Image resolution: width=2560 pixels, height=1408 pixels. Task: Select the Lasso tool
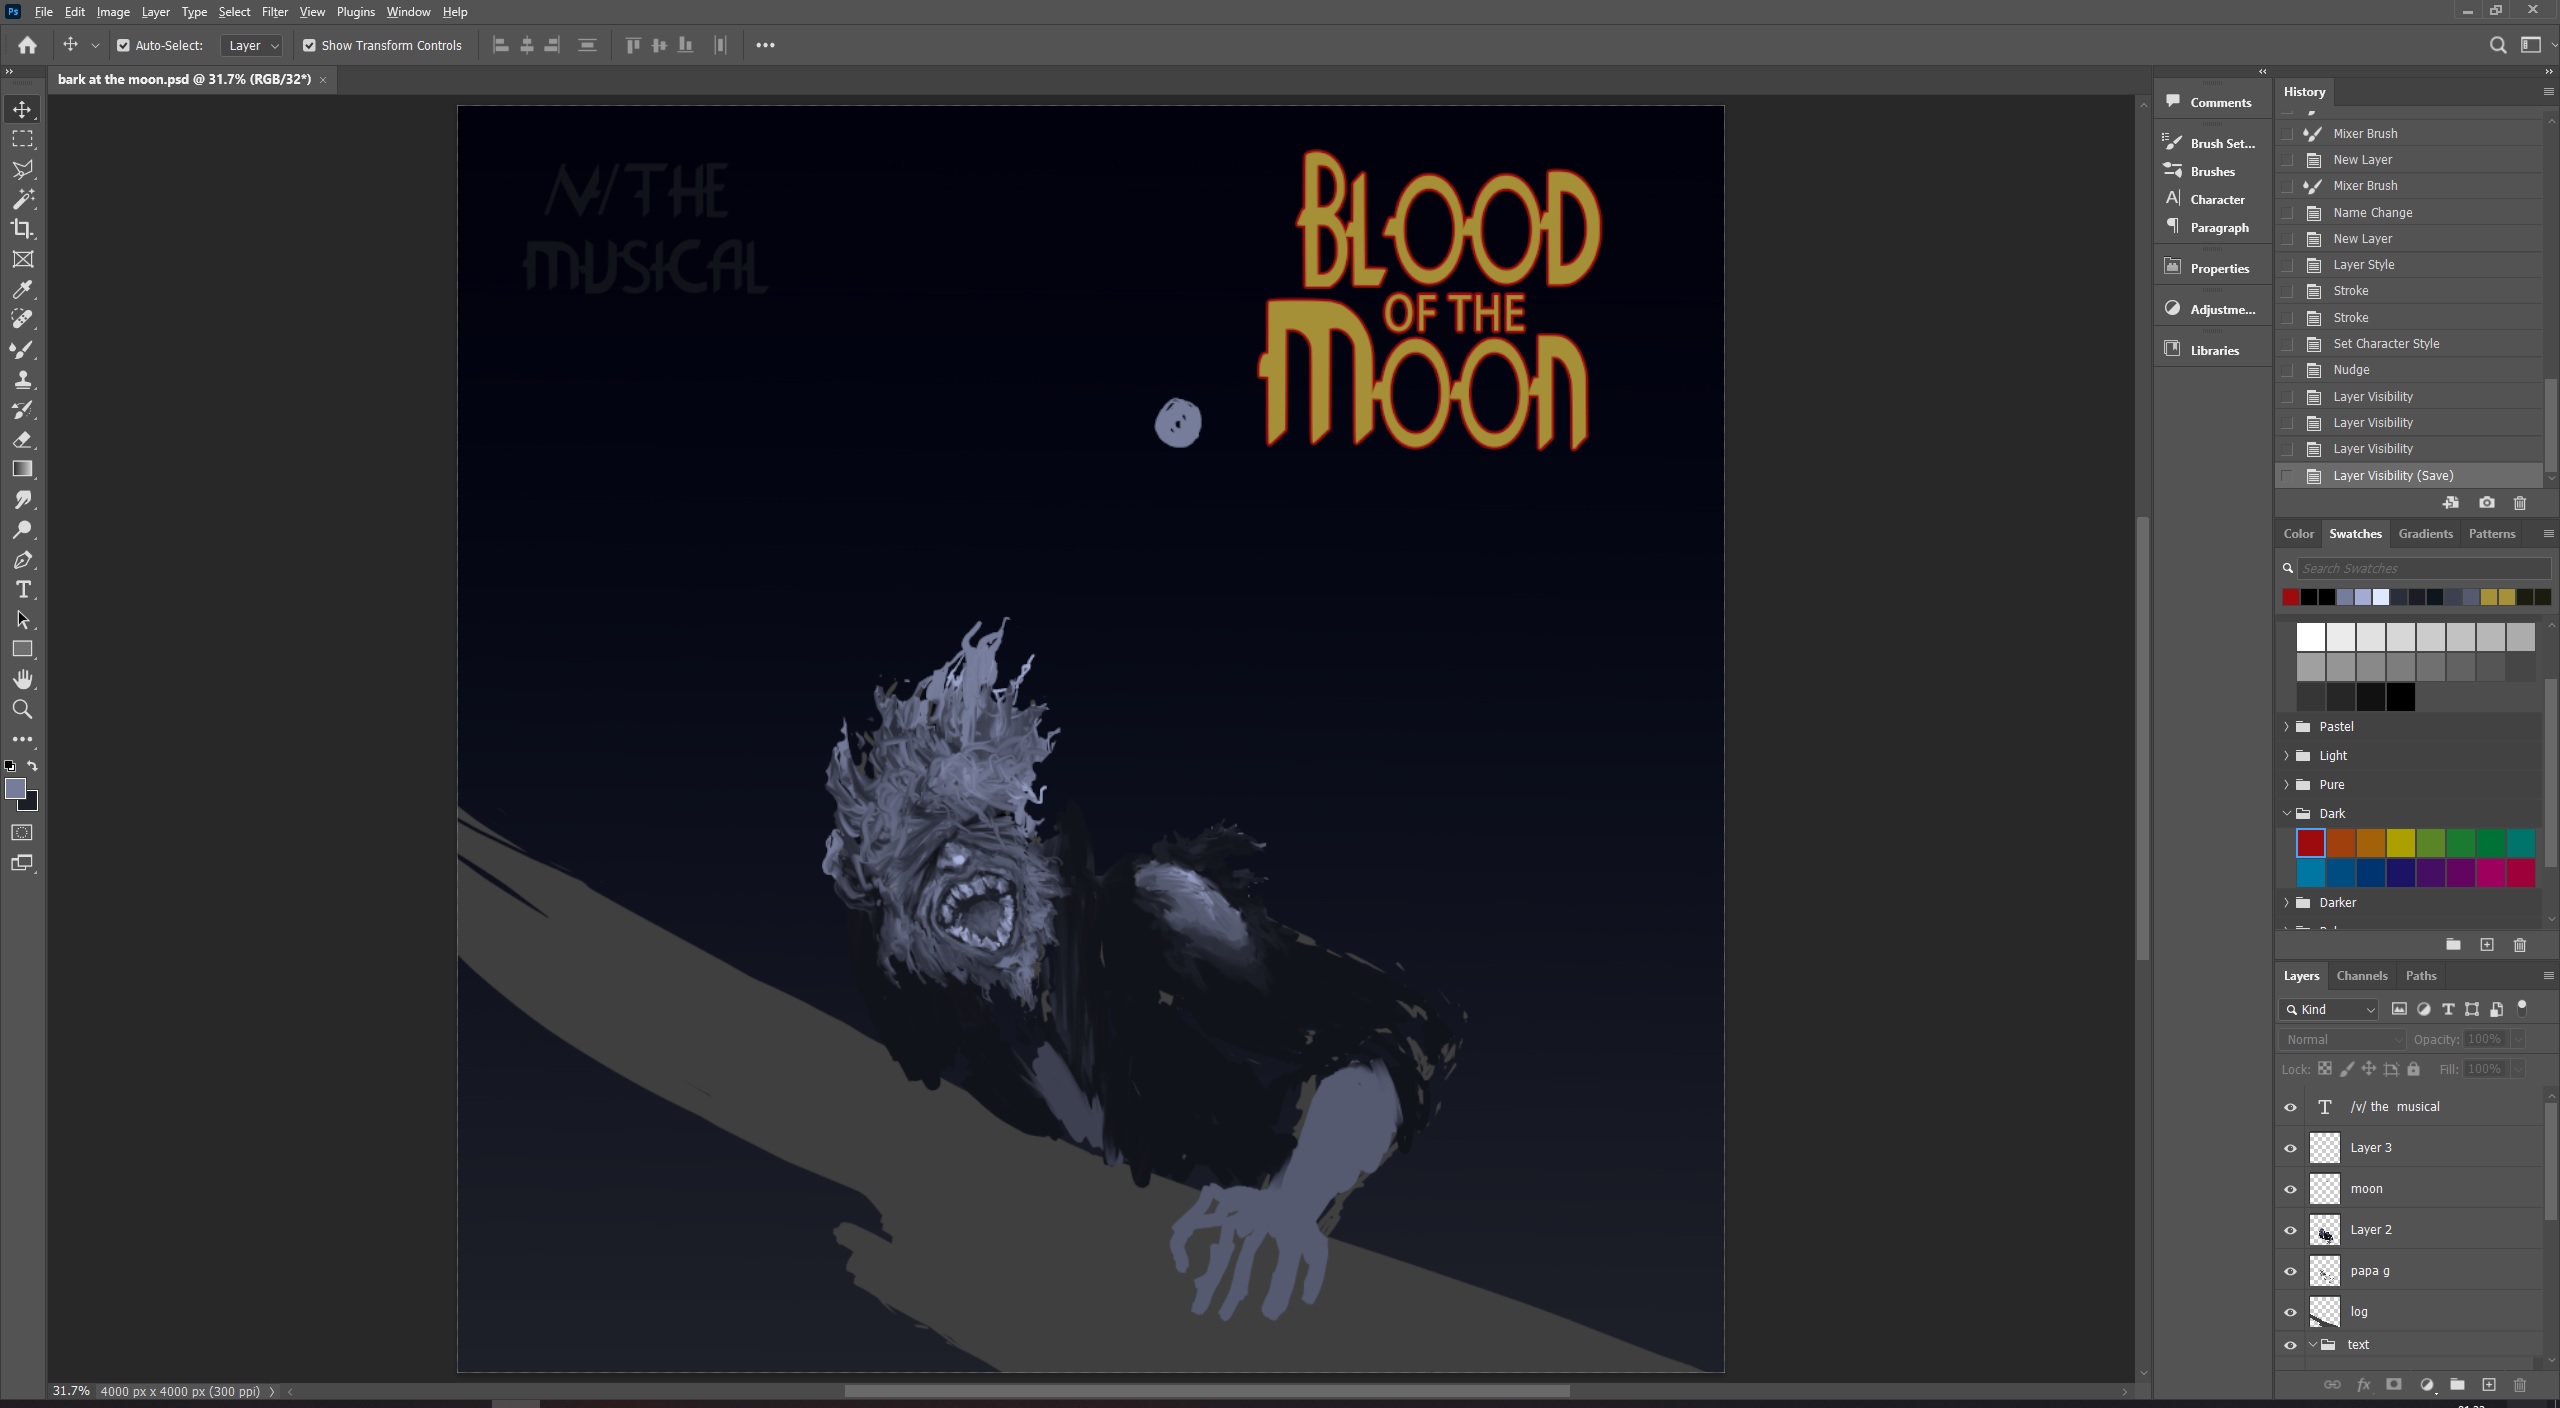tap(22, 169)
